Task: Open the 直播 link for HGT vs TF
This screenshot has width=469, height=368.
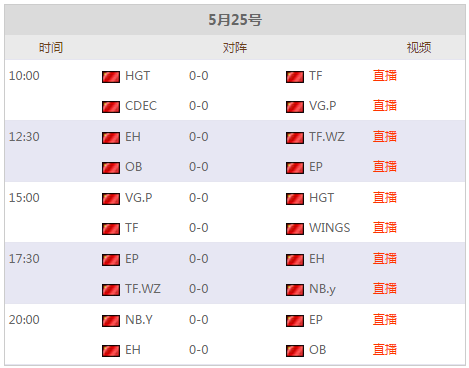Action: point(385,76)
